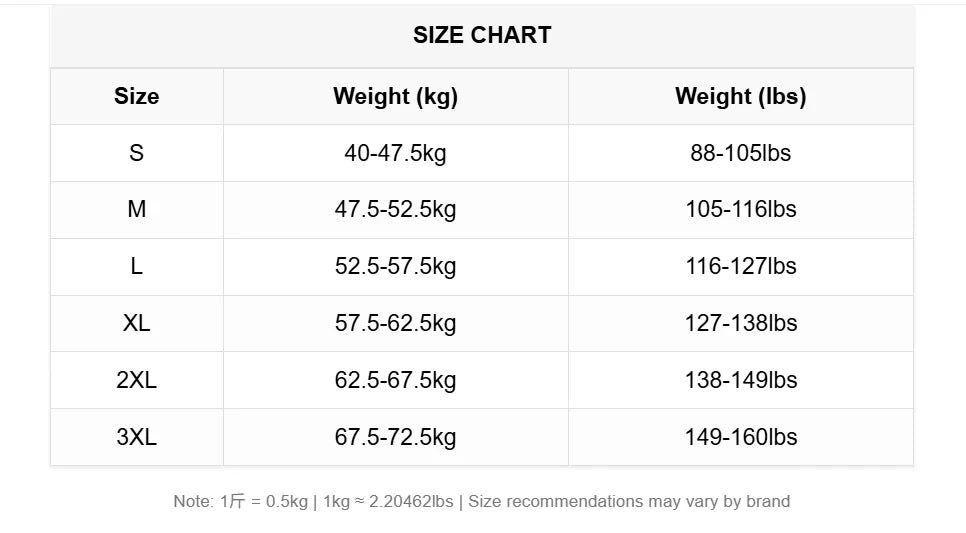Click the 88-105lbs cell
The image size is (966, 533).
(x=740, y=153)
